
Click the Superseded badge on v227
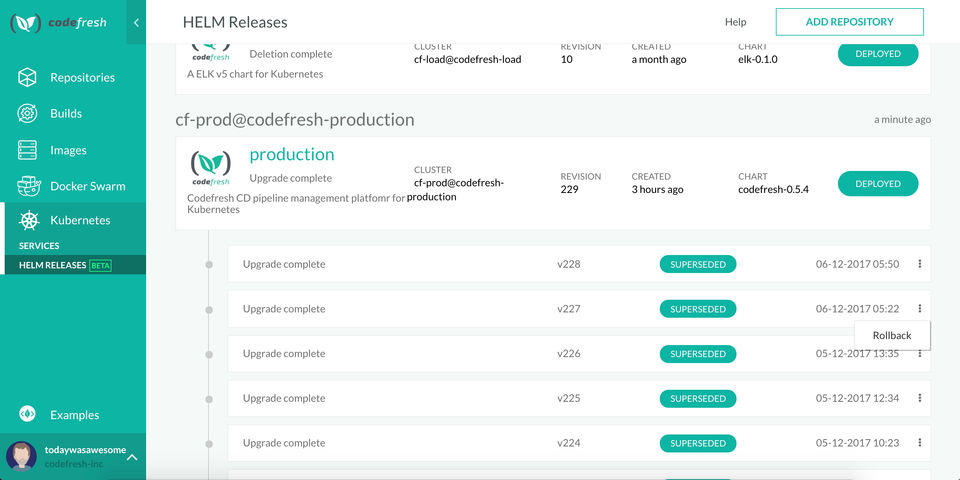pyautogui.click(x=698, y=309)
